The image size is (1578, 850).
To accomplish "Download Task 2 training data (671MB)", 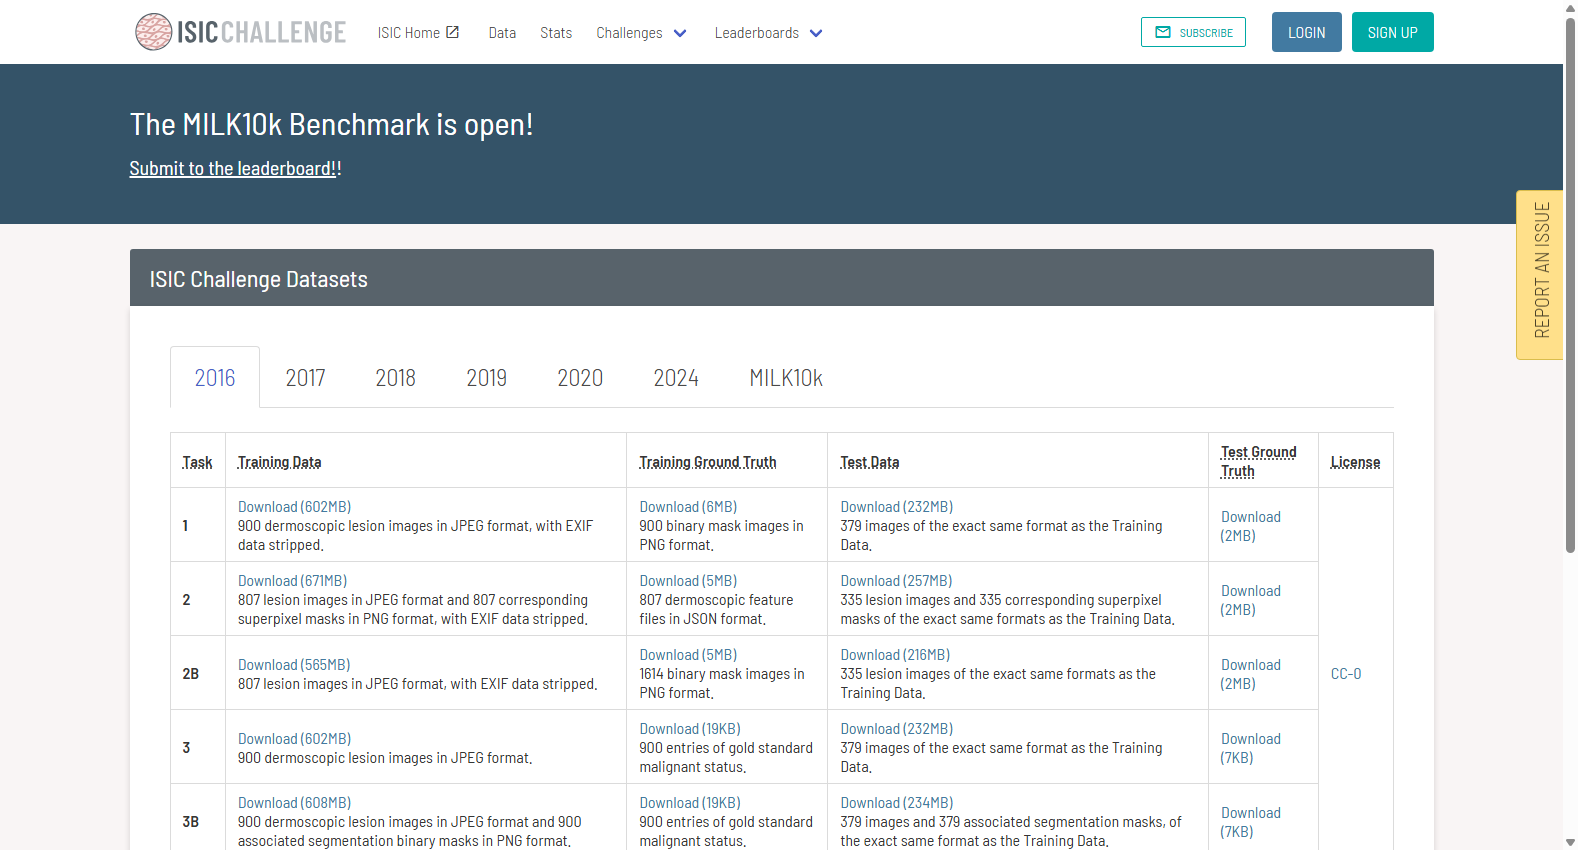I will (x=292, y=581).
